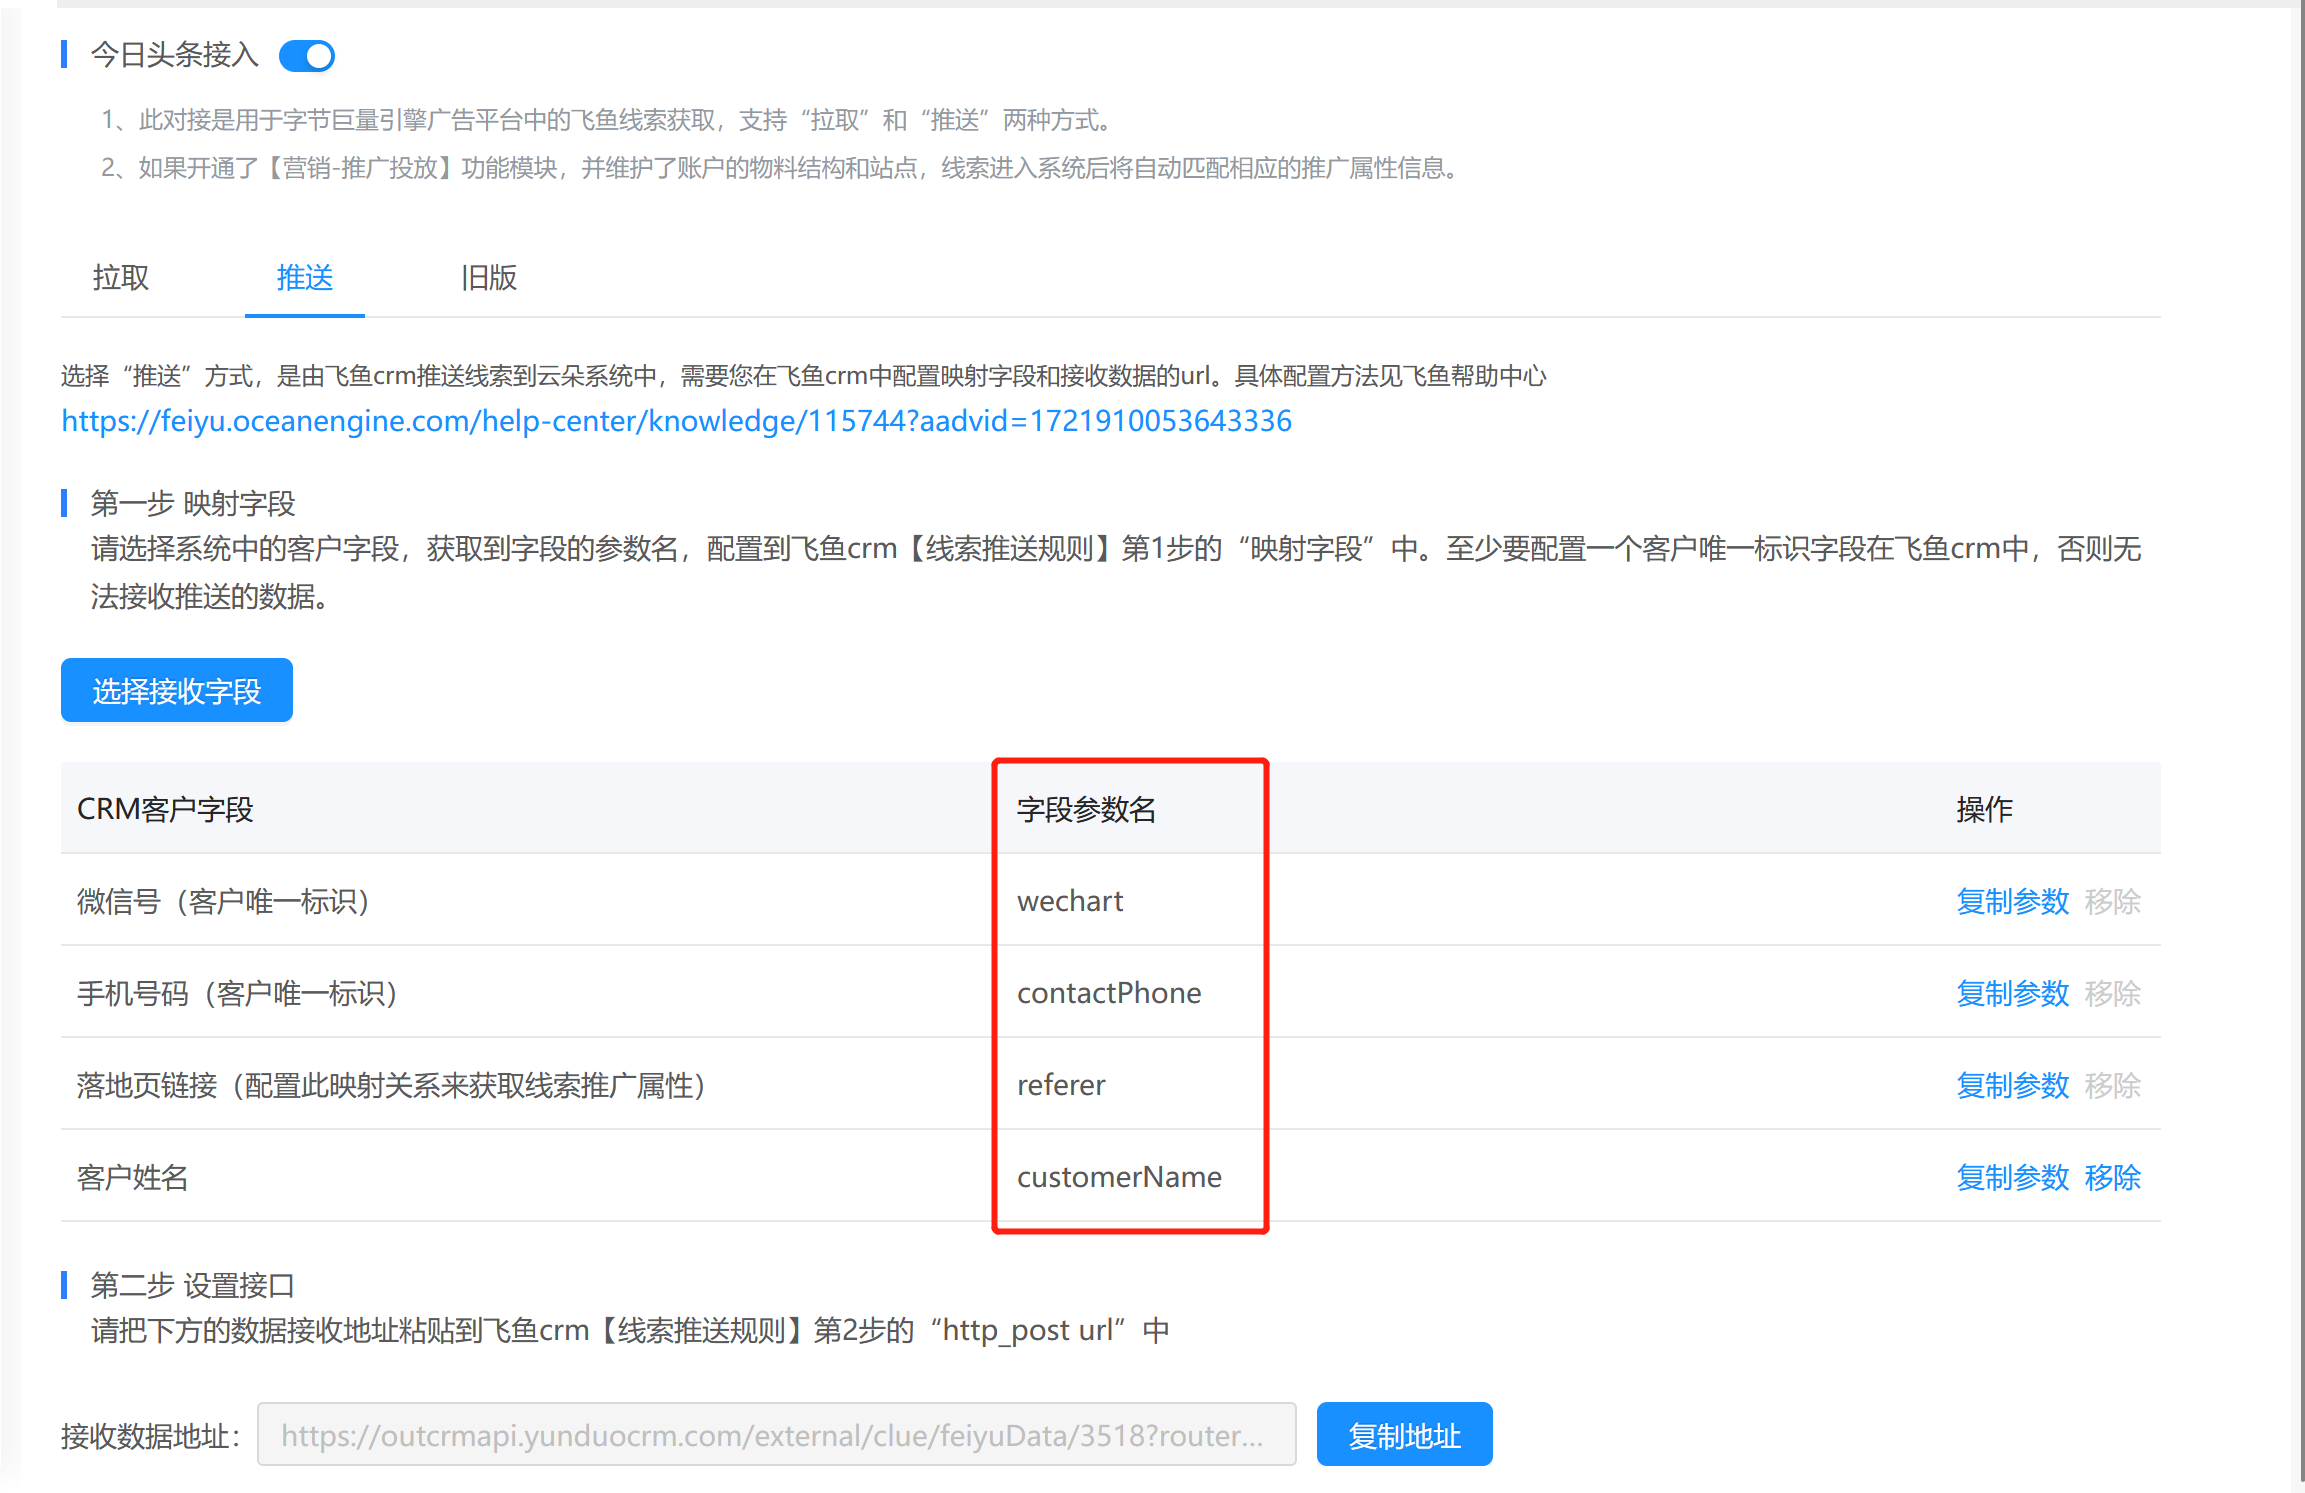Click the 字段参数名 column header
This screenshot has width=2305, height=1493.
click(1086, 809)
